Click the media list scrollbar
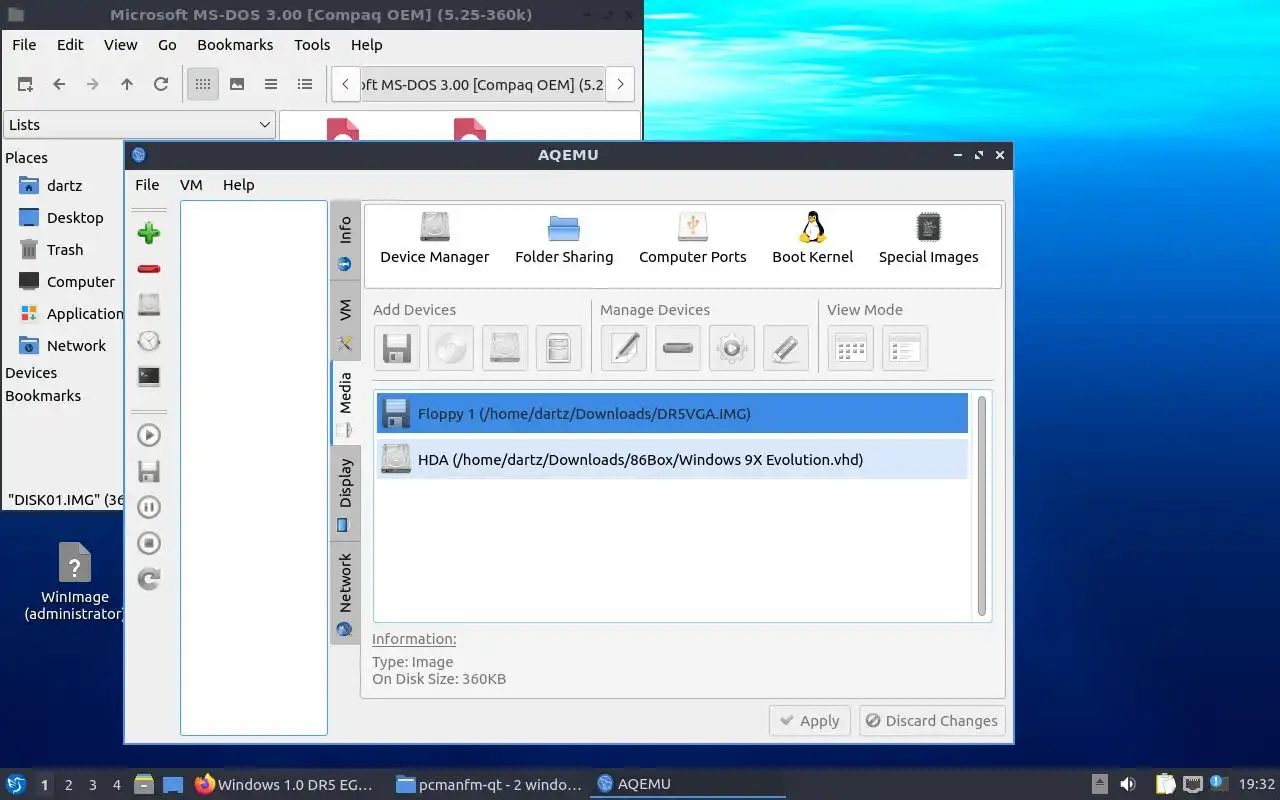The width and height of the screenshot is (1280, 800). click(x=982, y=506)
